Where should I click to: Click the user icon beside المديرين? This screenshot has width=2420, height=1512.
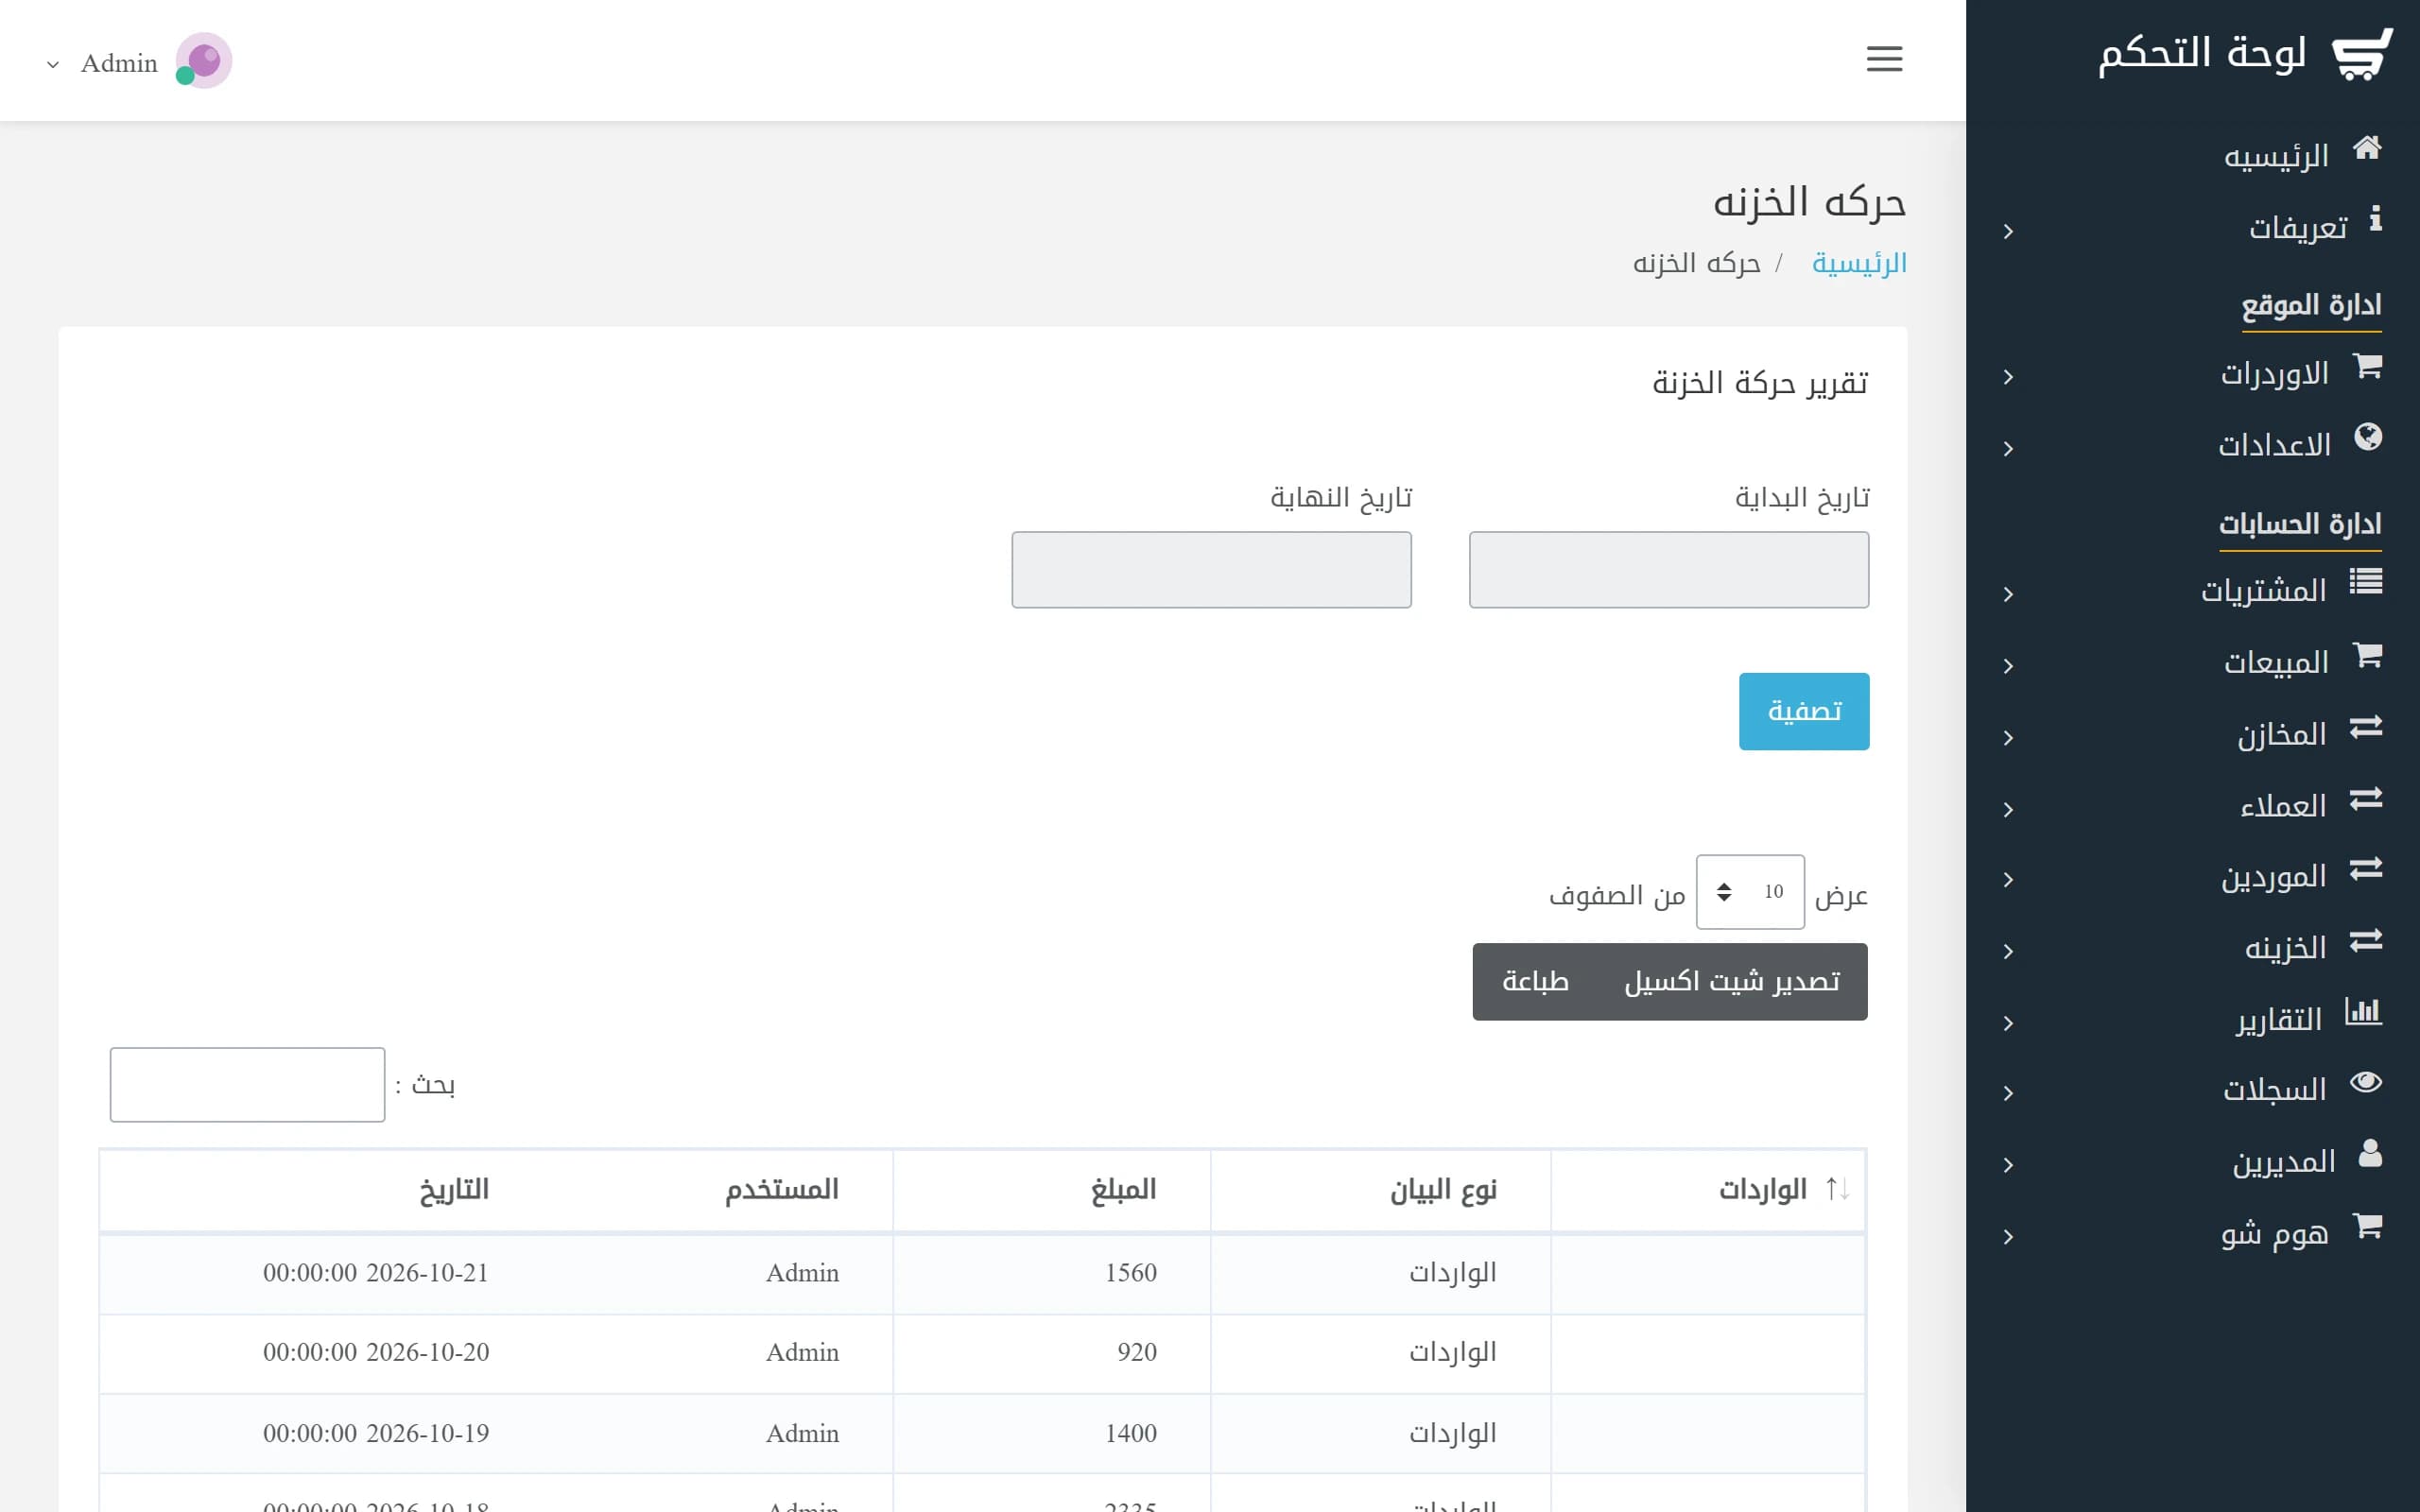click(x=2370, y=1153)
